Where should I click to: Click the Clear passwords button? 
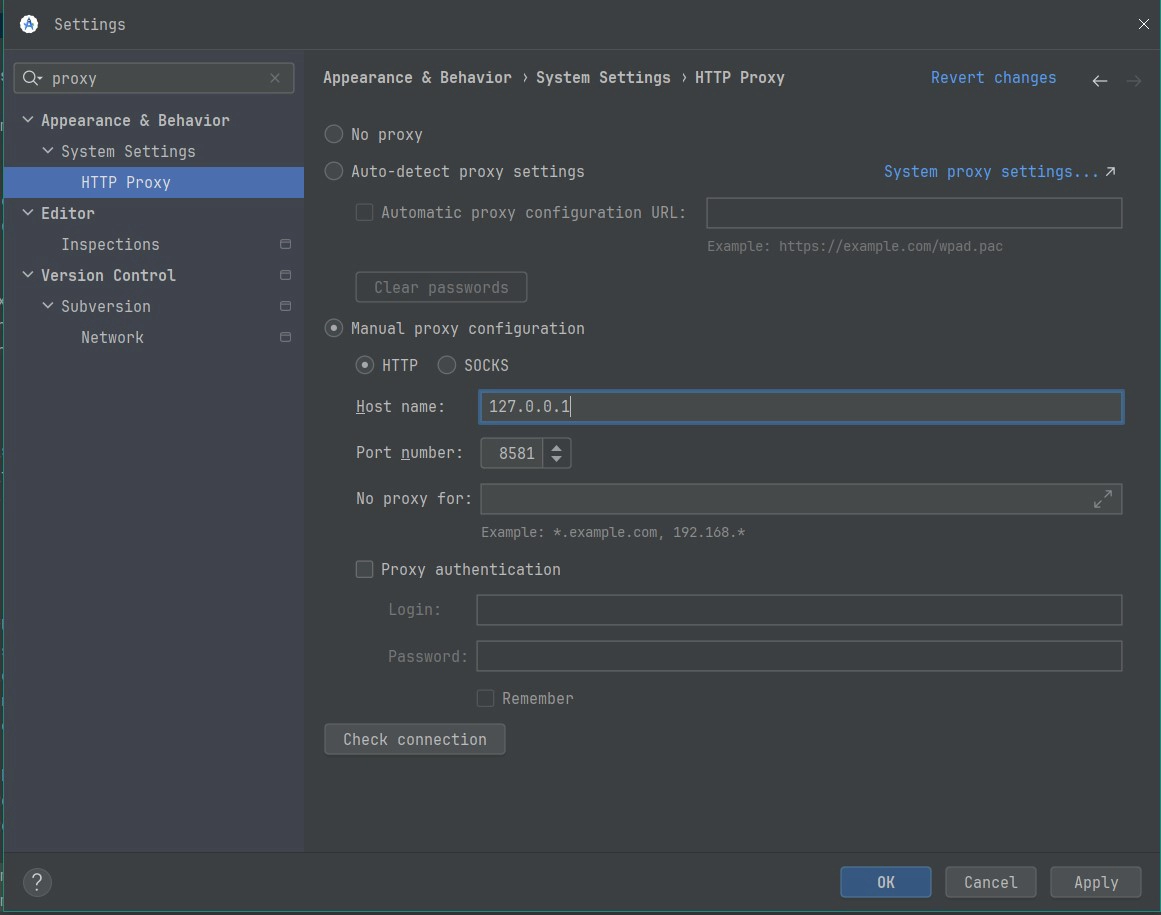click(x=441, y=287)
